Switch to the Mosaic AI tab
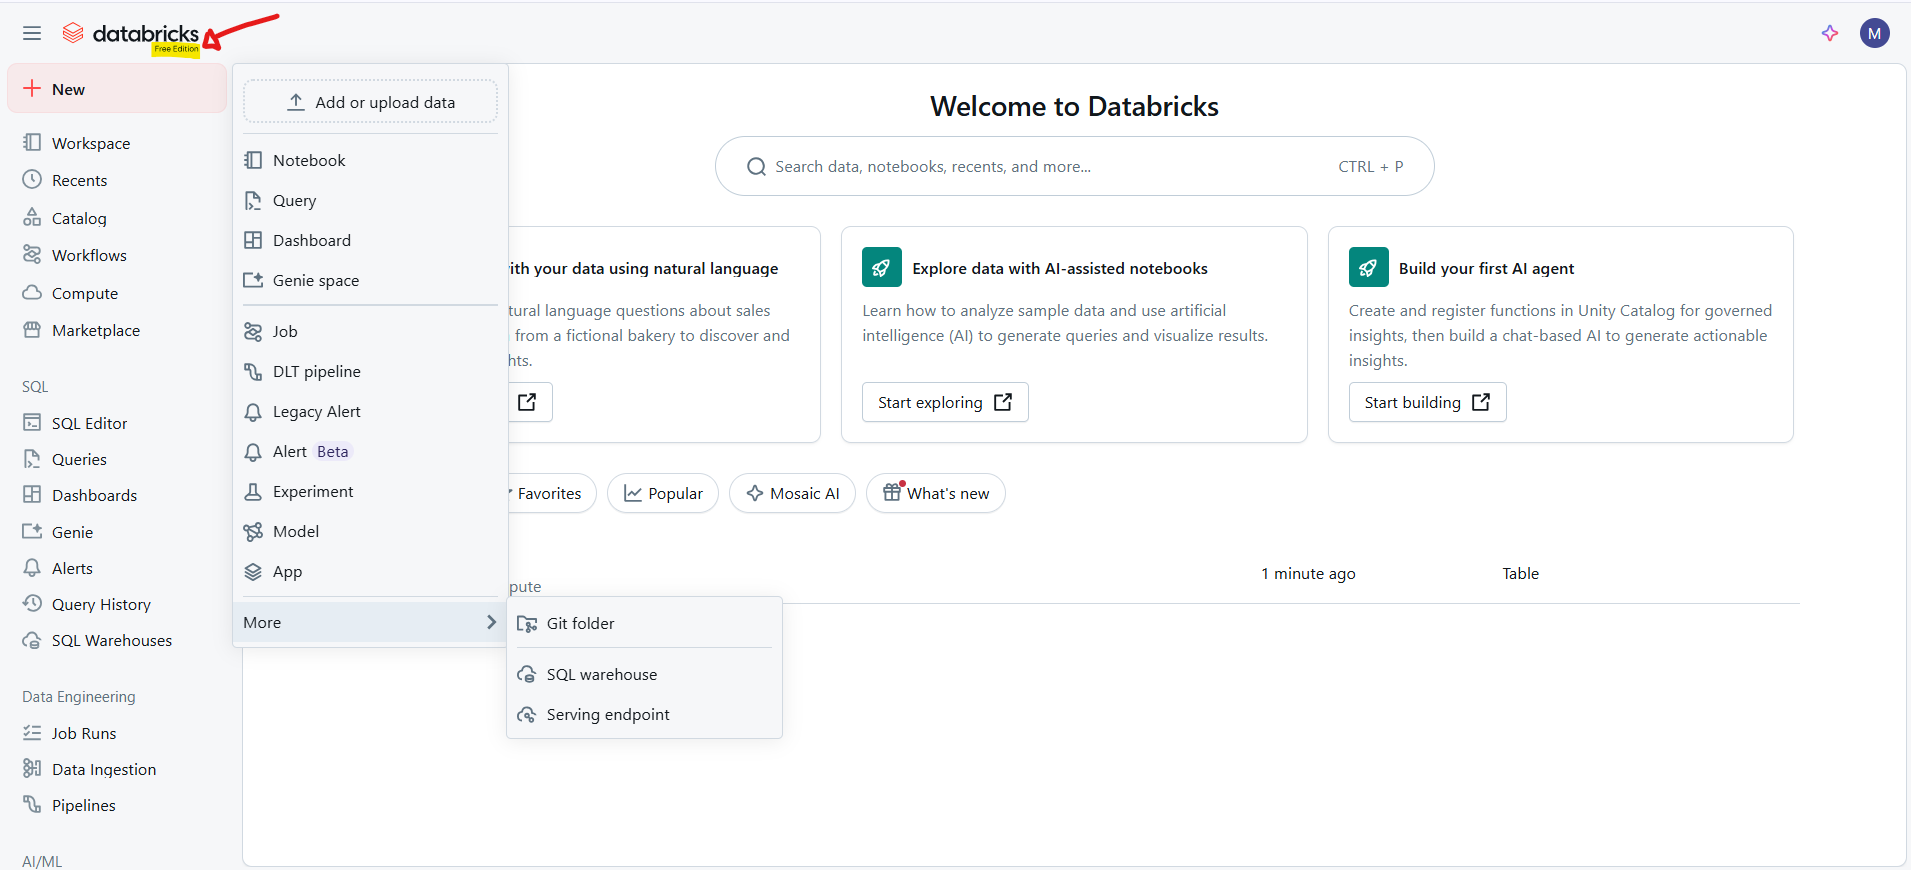This screenshot has height=870, width=1911. pyautogui.click(x=792, y=493)
